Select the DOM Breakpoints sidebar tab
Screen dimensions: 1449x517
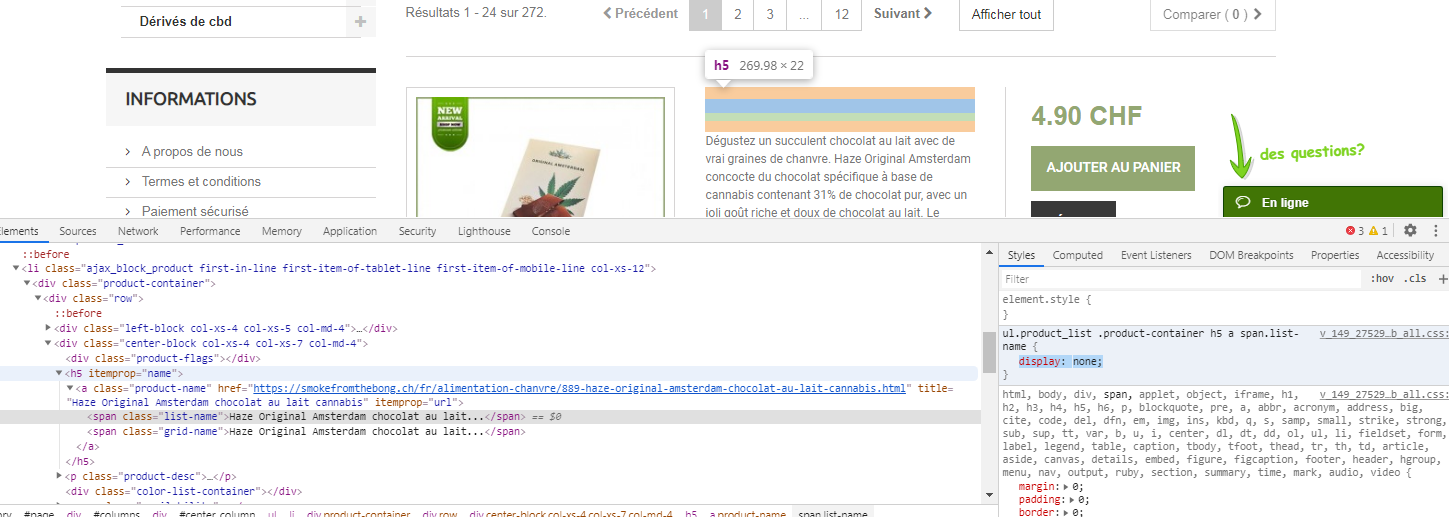[x=1251, y=255]
